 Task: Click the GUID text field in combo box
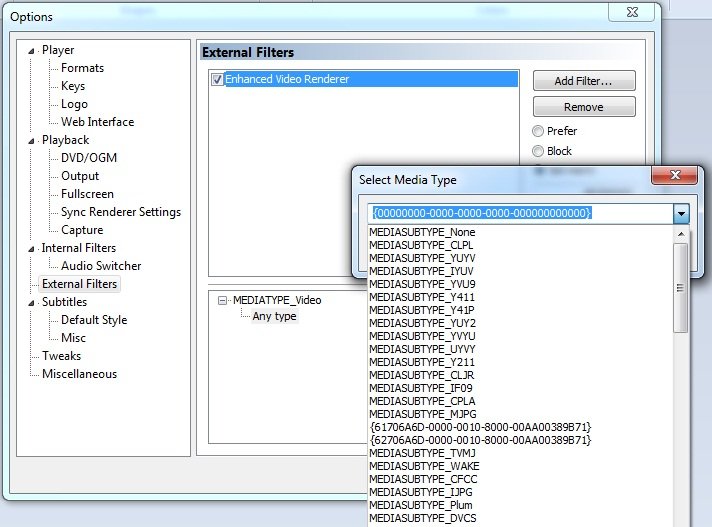521,213
